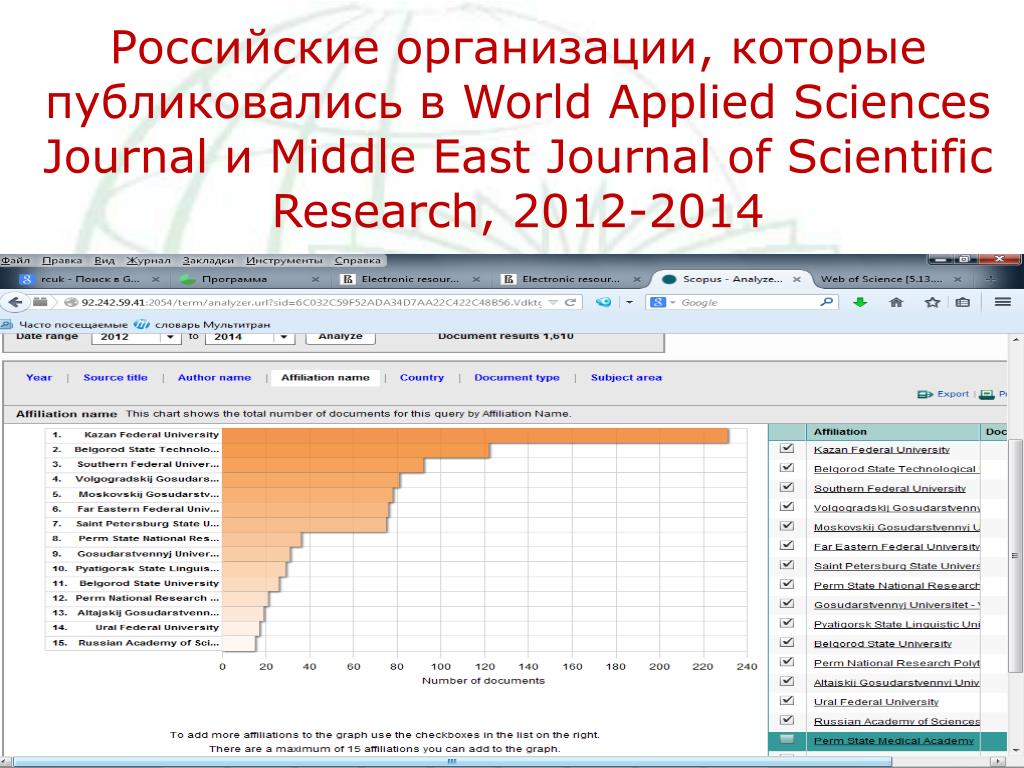Close the Программа tab
The image size is (1024, 768).
tap(315, 279)
